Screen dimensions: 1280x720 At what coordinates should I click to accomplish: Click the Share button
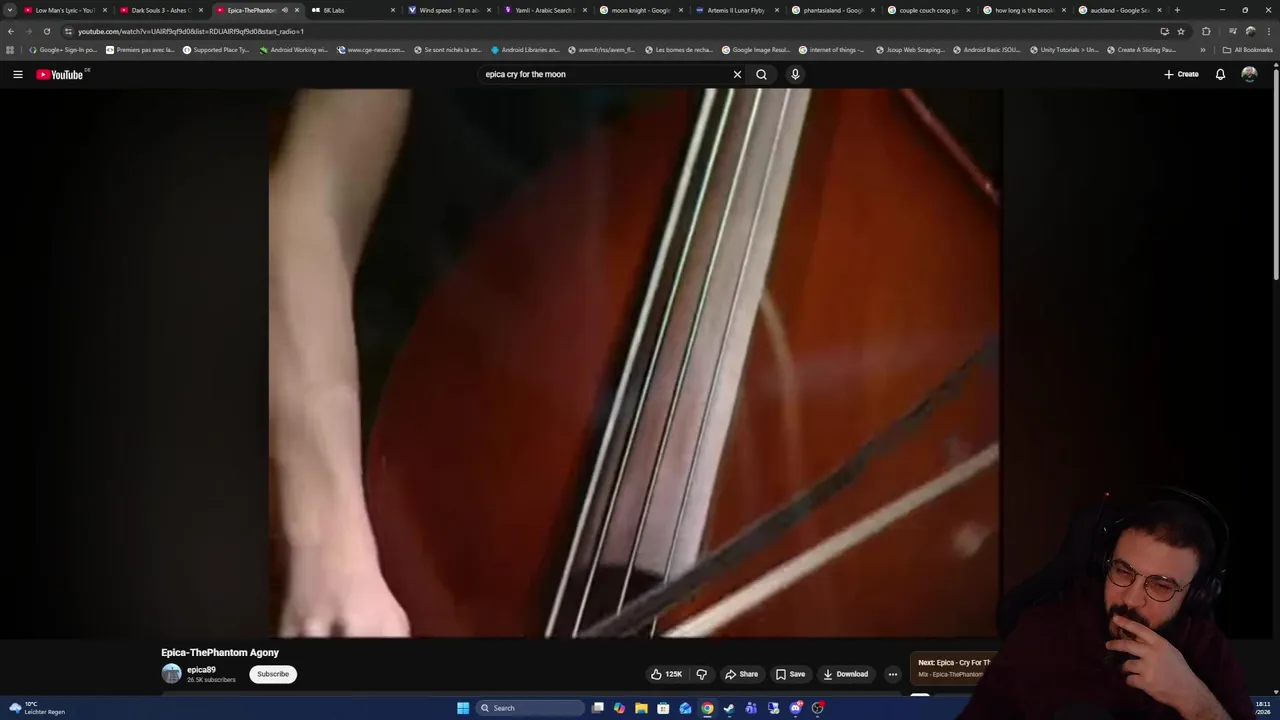[741, 674]
